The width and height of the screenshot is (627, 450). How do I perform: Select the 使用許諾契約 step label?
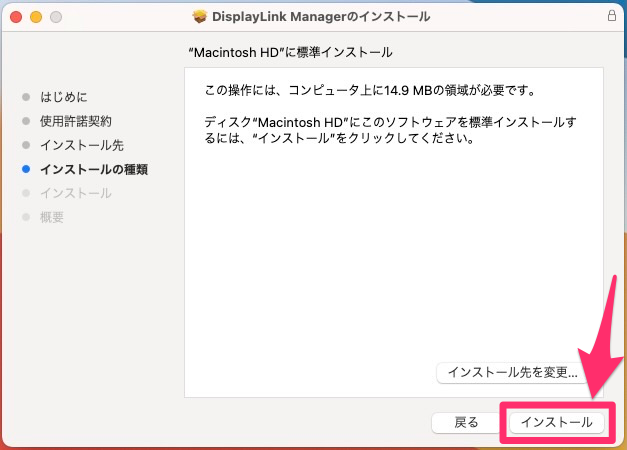pos(76,122)
